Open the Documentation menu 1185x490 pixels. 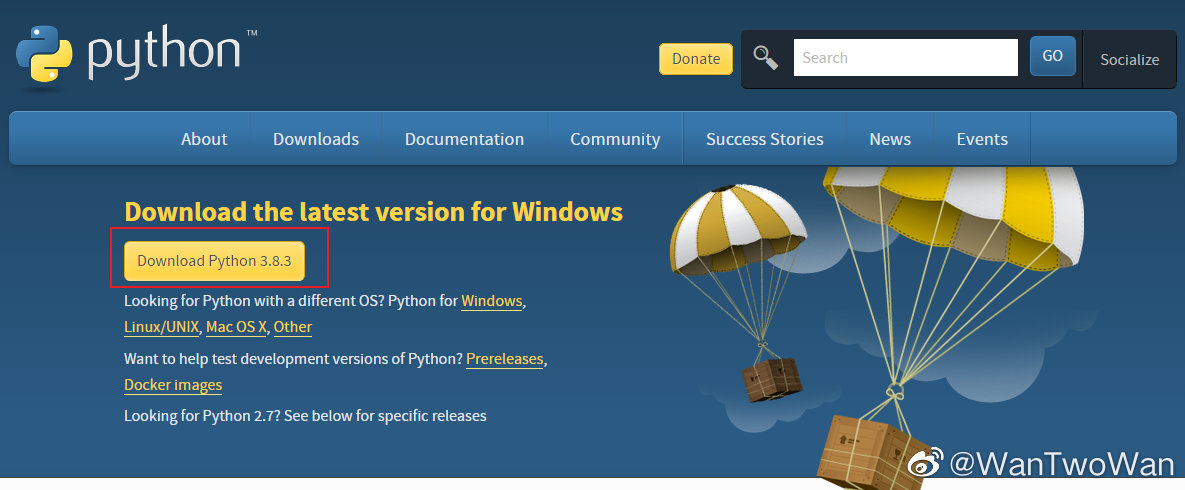[x=464, y=139]
